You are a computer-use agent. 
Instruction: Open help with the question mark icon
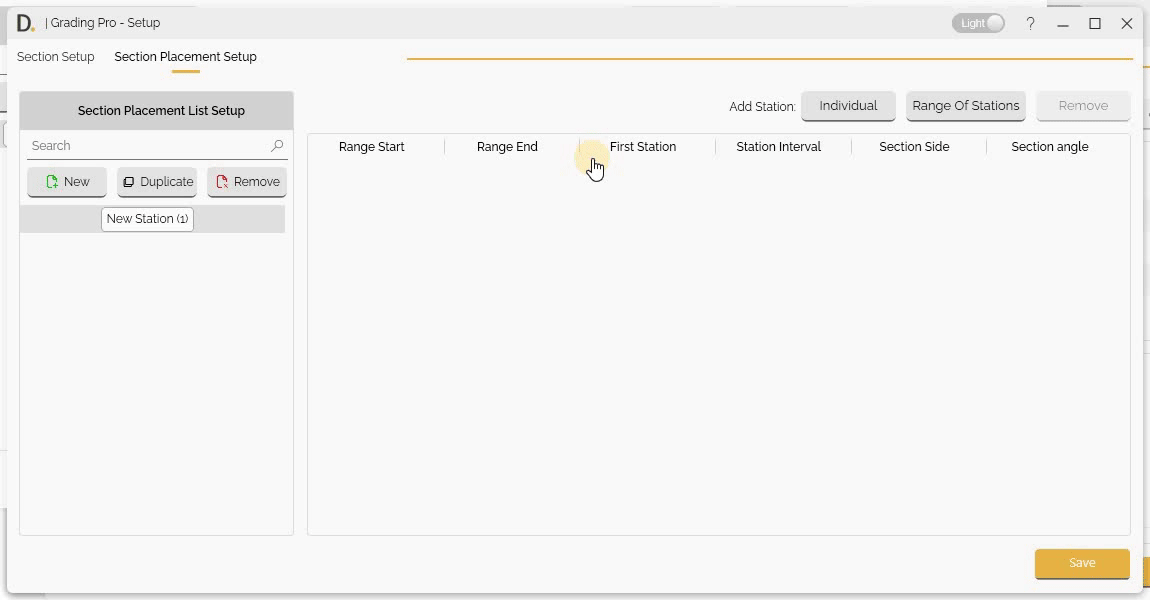[x=1030, y=23]
